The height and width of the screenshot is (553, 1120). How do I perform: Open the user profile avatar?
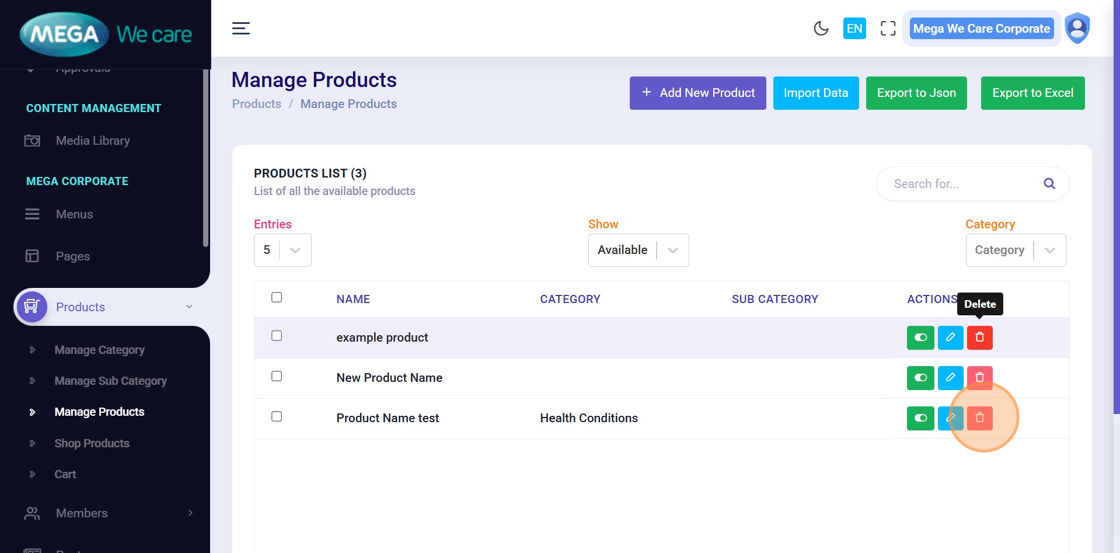[x=1077, y=28]
